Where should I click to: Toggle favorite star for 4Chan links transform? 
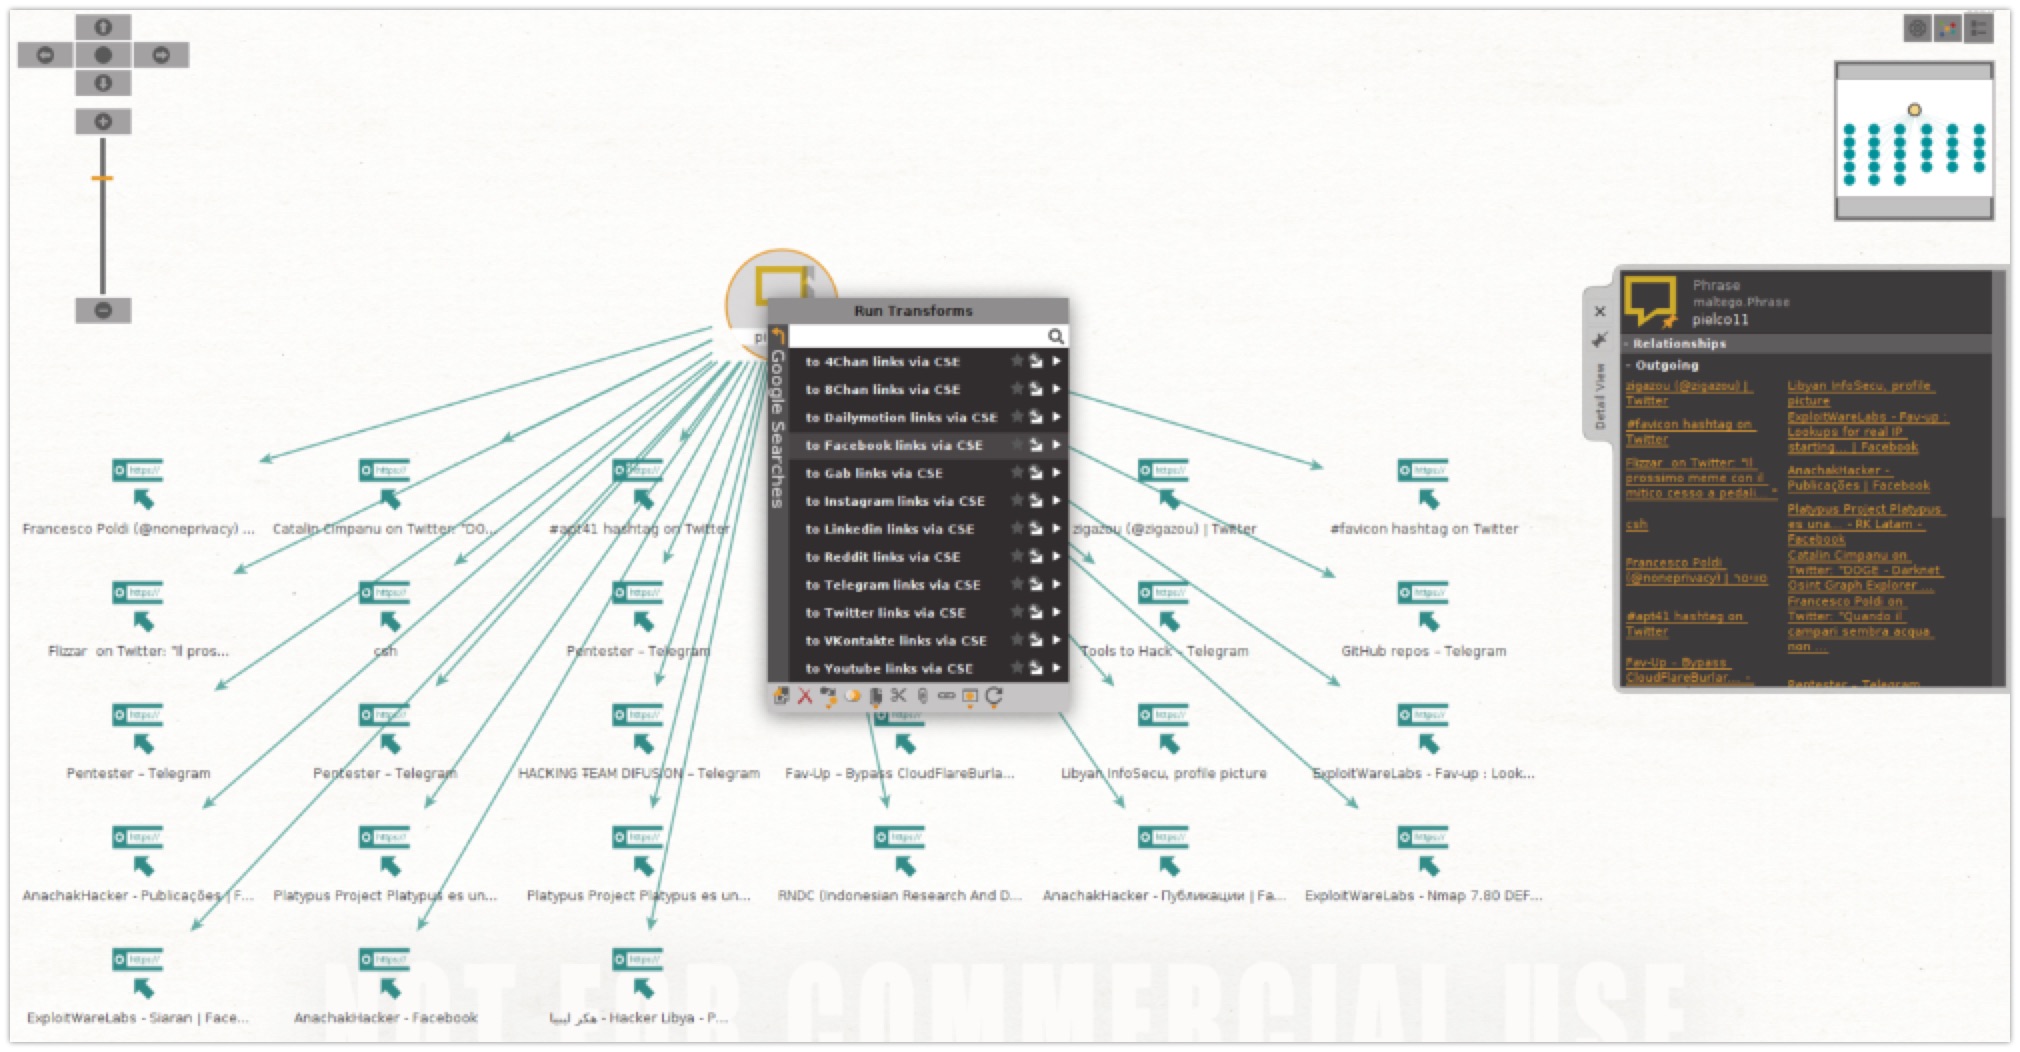(1017, 361)
